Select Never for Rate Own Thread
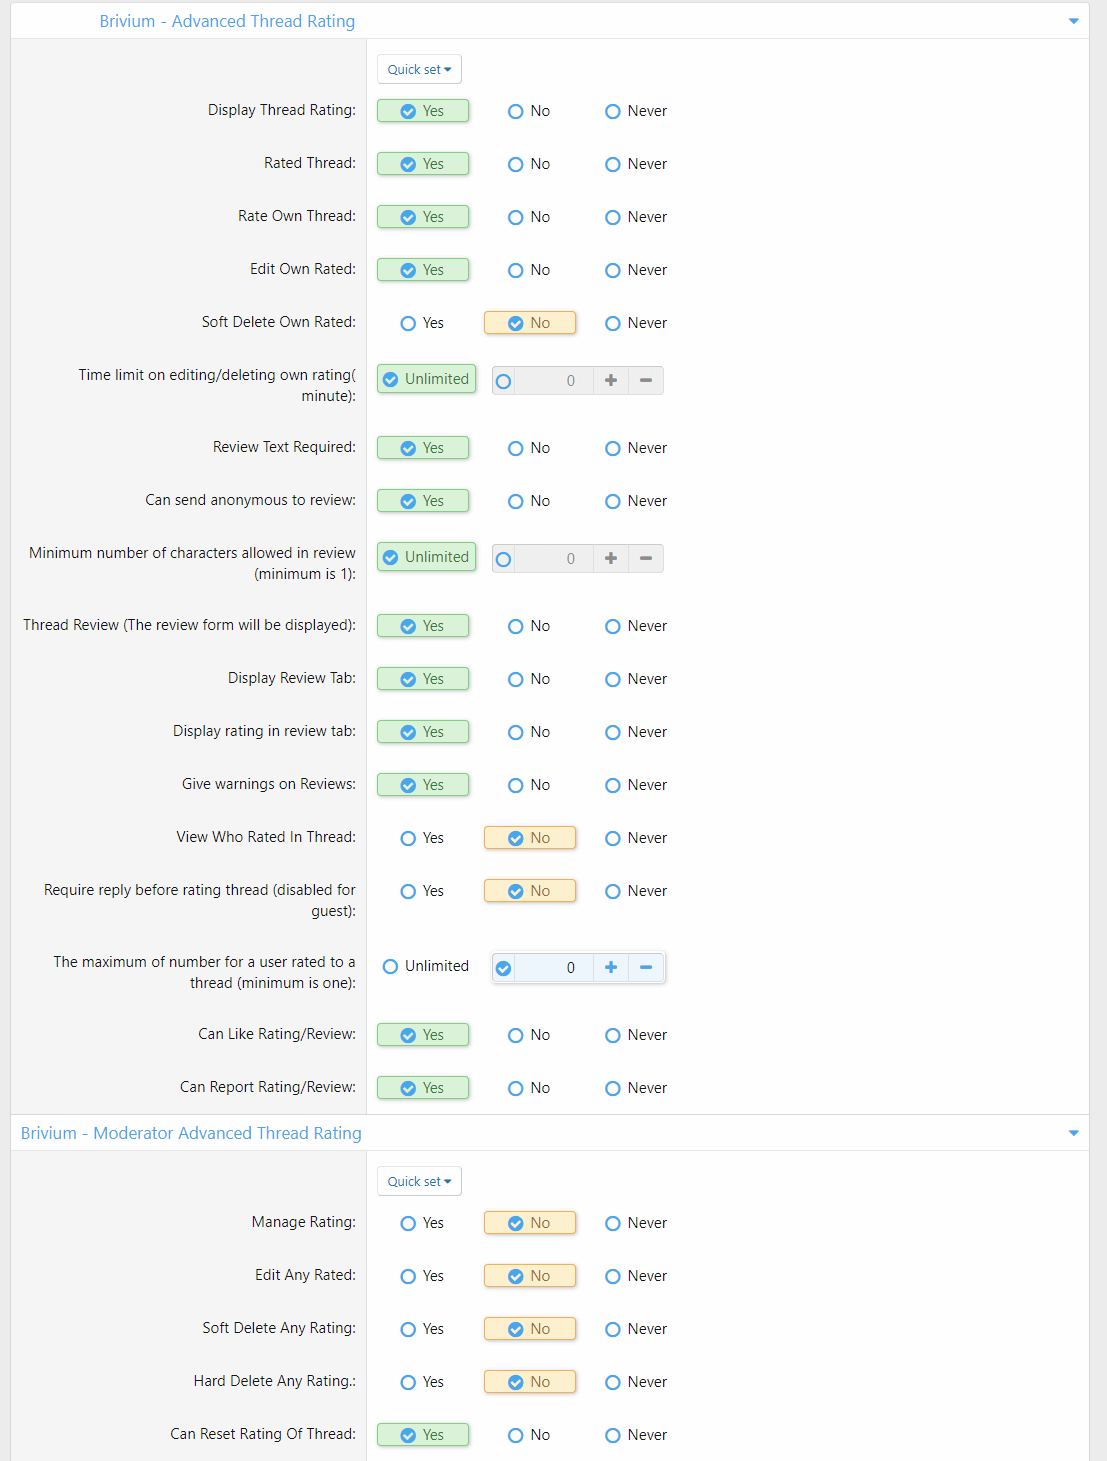 tap(635, 217)
